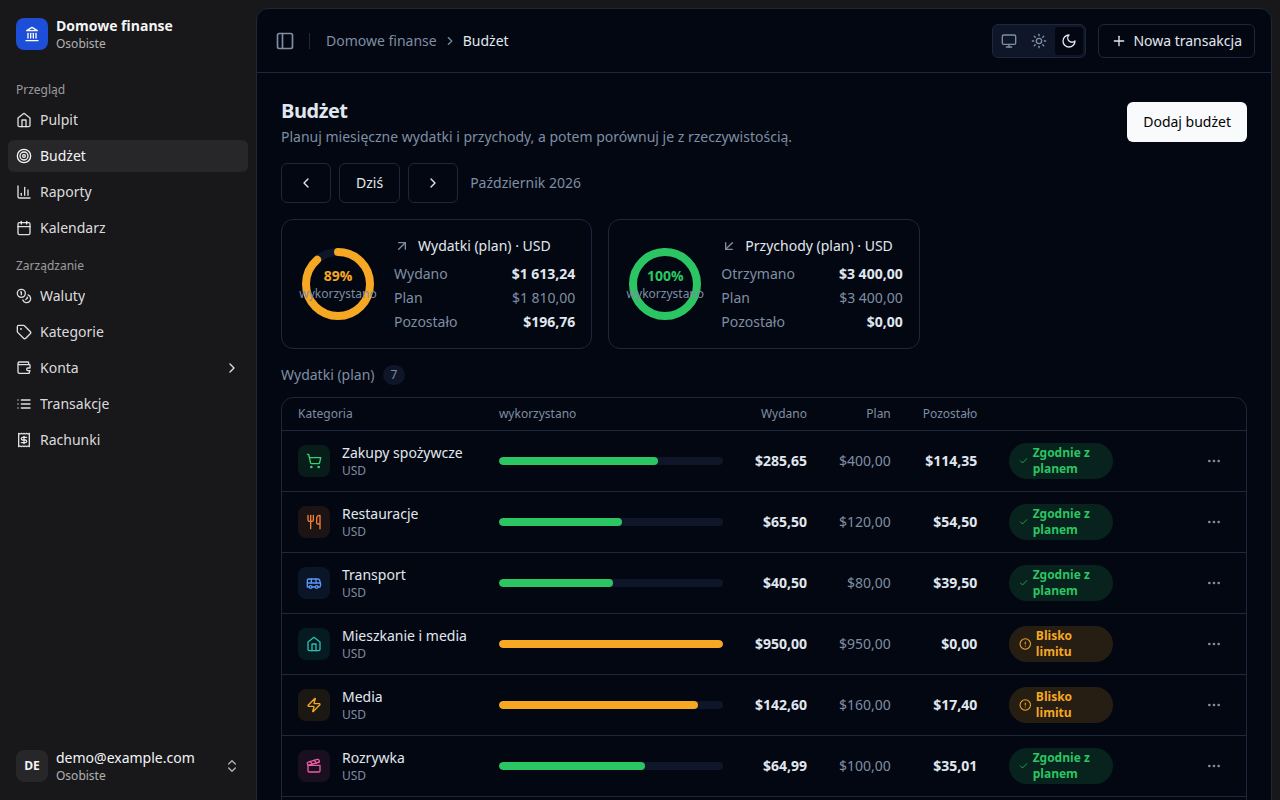
Task: Click the Domowe finanse bank logo icon
Action: 32,34
